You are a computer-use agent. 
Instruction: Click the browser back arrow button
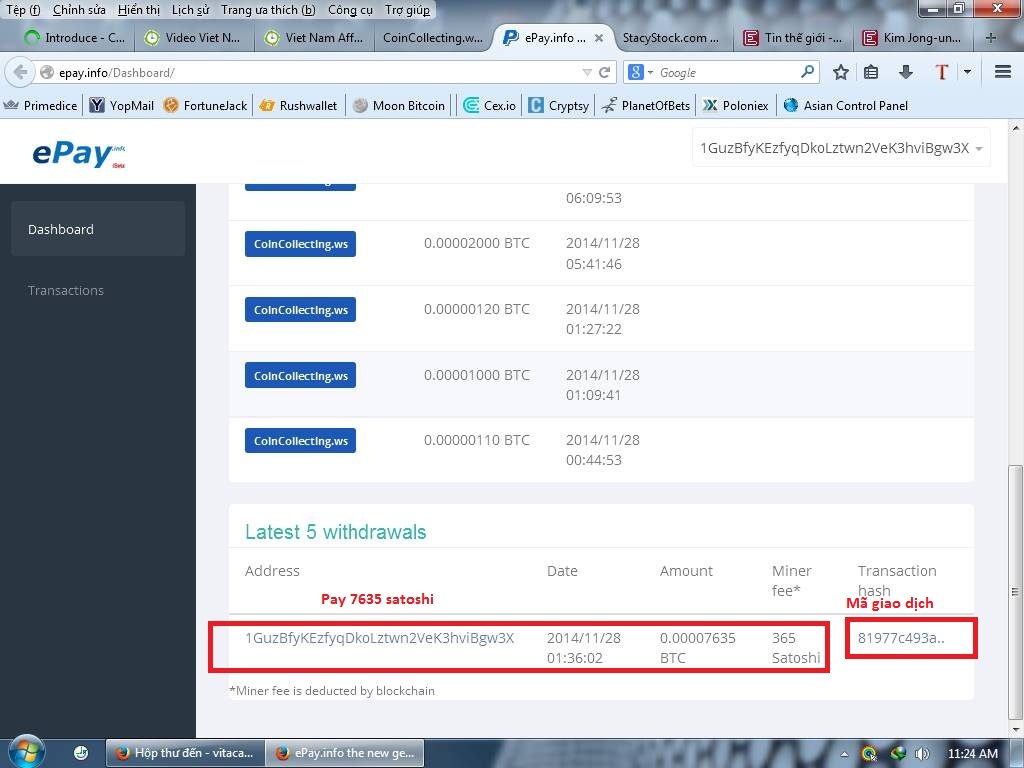(20, 72)
